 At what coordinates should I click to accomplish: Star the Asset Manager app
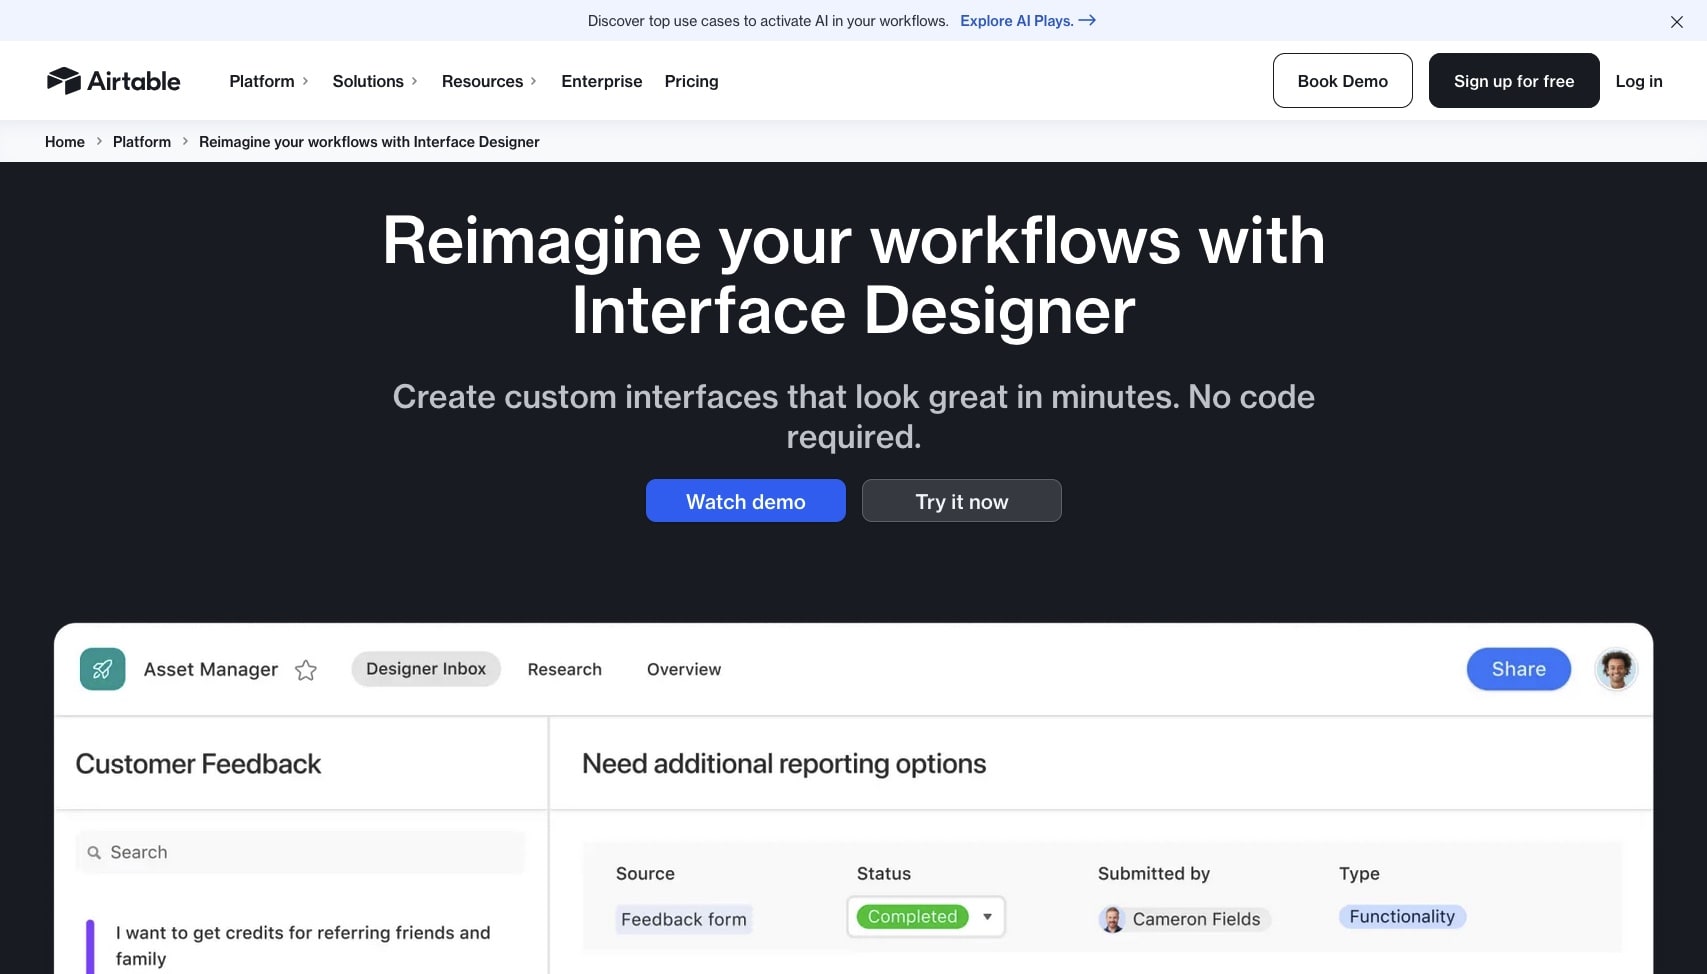306,670
